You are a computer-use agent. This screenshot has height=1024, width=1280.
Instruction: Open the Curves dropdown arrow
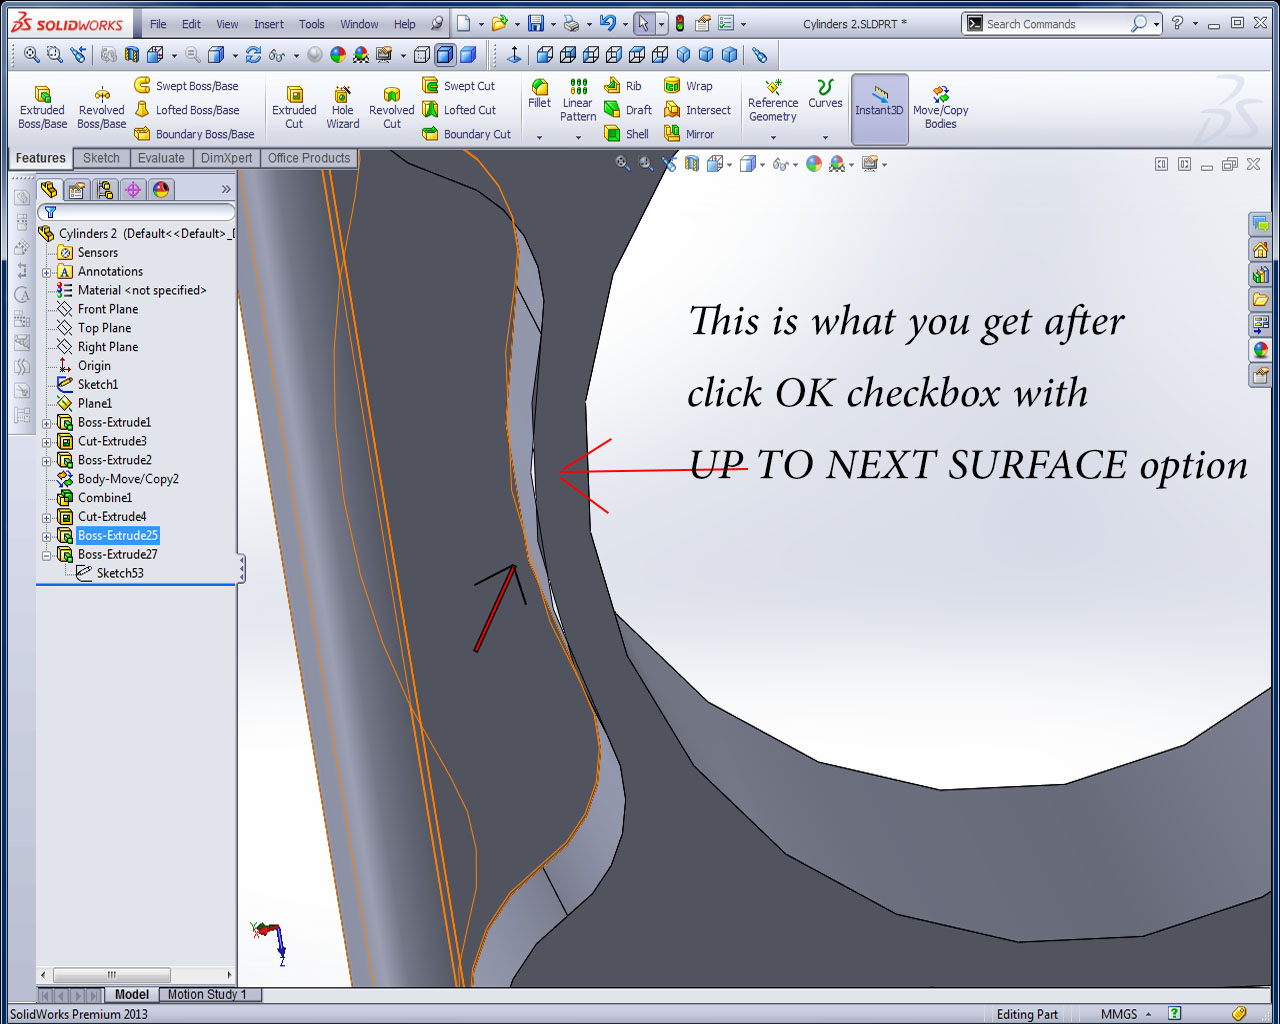point(825,138)
